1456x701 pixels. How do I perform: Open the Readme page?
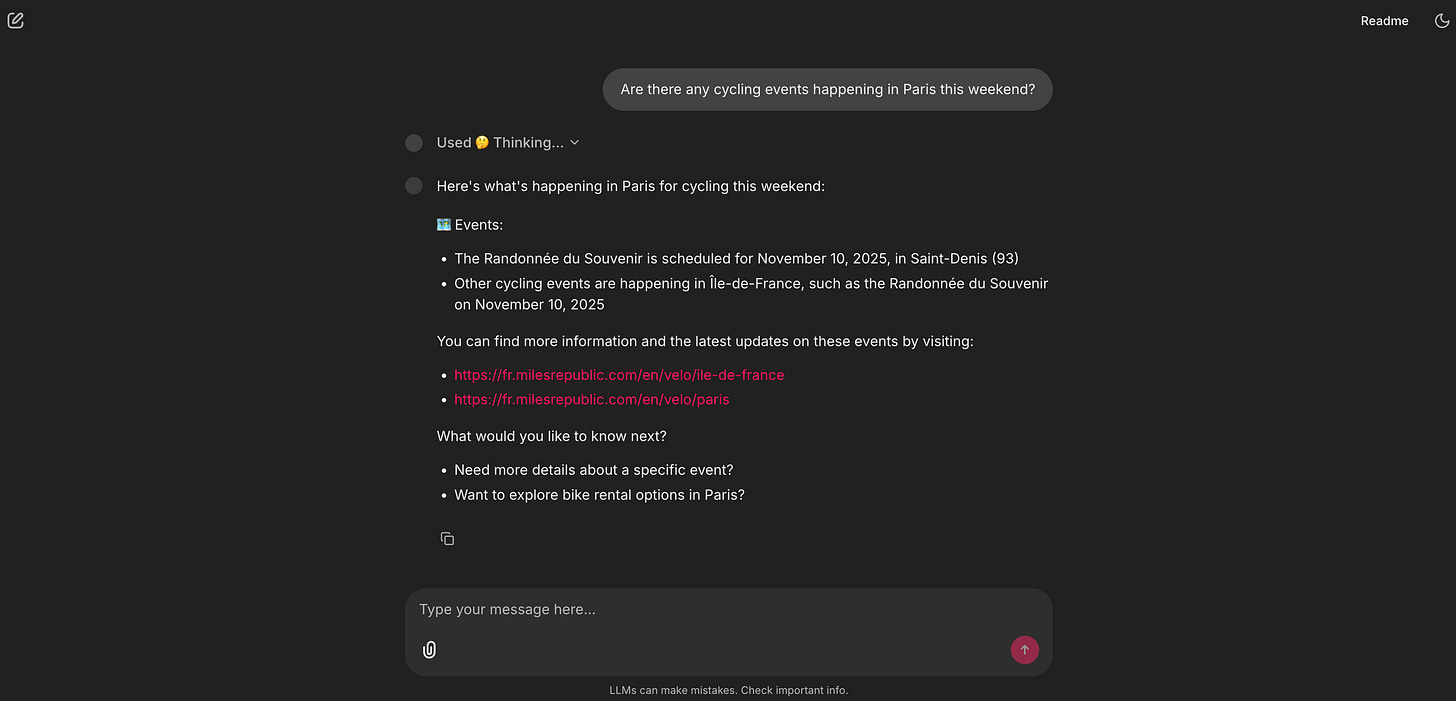click(1384, 20)
